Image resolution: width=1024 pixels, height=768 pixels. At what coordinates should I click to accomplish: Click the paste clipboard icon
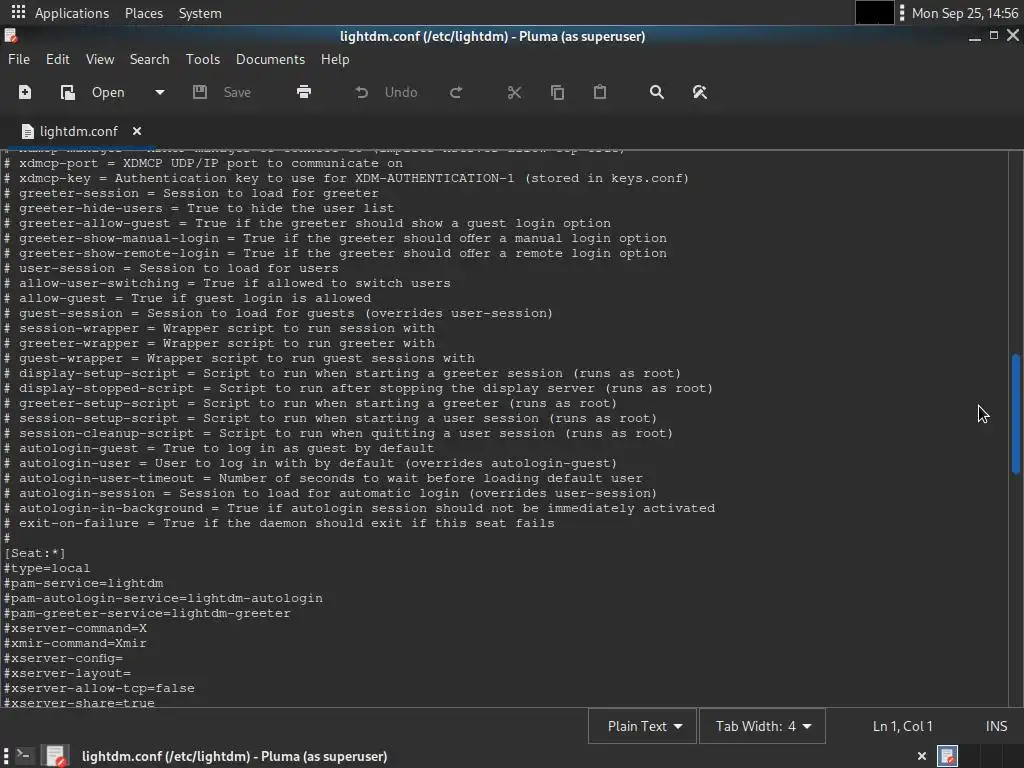coord(600,92)
